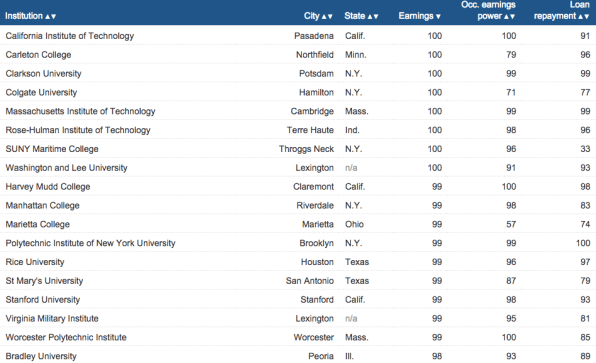Sort by Loan repayment column
Image resolution: width=596 pixels, height=363 pixels.
(561, 10)
